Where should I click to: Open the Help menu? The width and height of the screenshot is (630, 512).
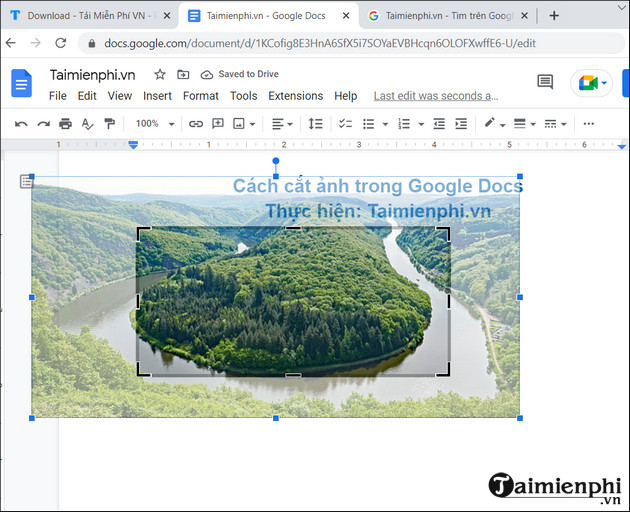[346, 96]
